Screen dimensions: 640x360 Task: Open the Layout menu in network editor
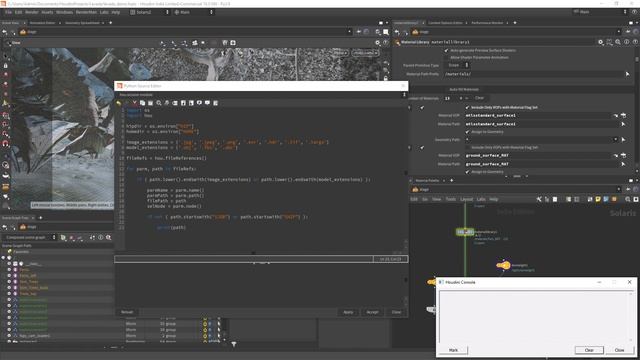(x=467, y=199)
